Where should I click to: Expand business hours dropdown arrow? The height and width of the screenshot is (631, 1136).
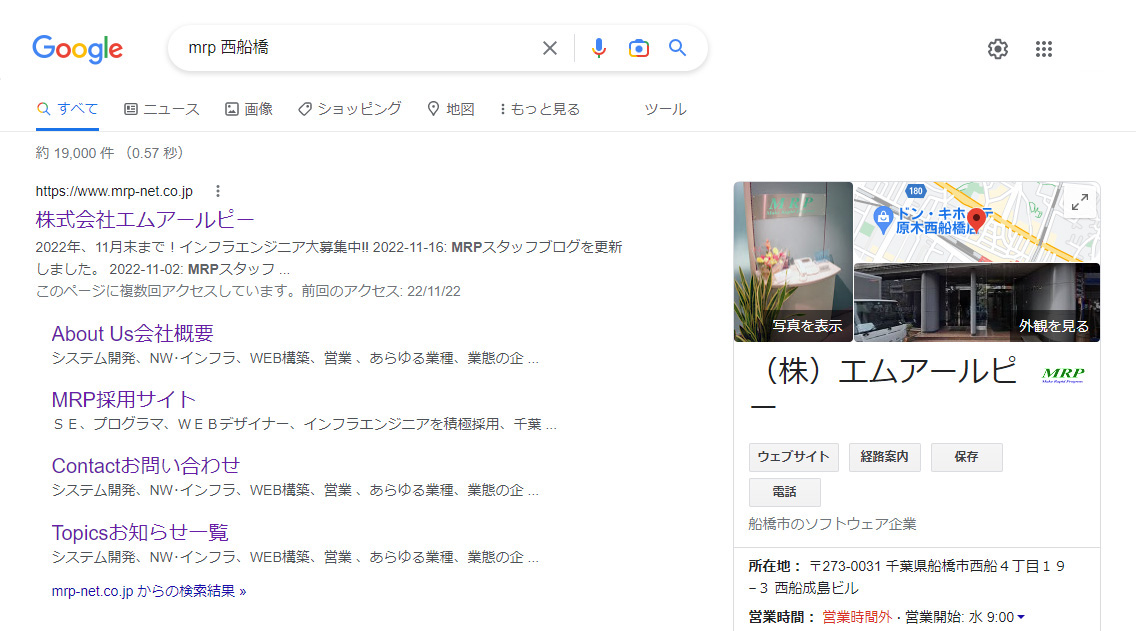(1021, 618)
